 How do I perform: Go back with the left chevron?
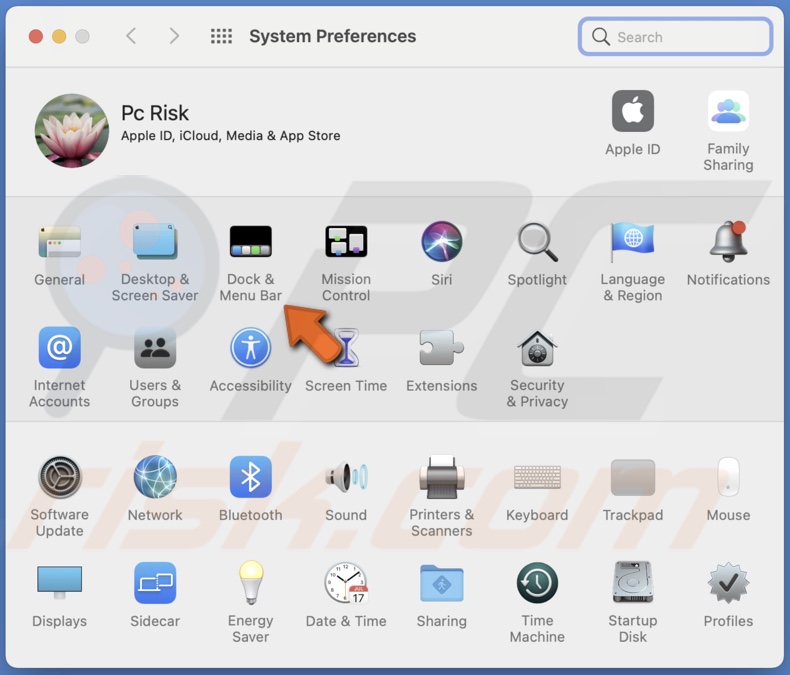pyautogui.click(x=131, y=37)
